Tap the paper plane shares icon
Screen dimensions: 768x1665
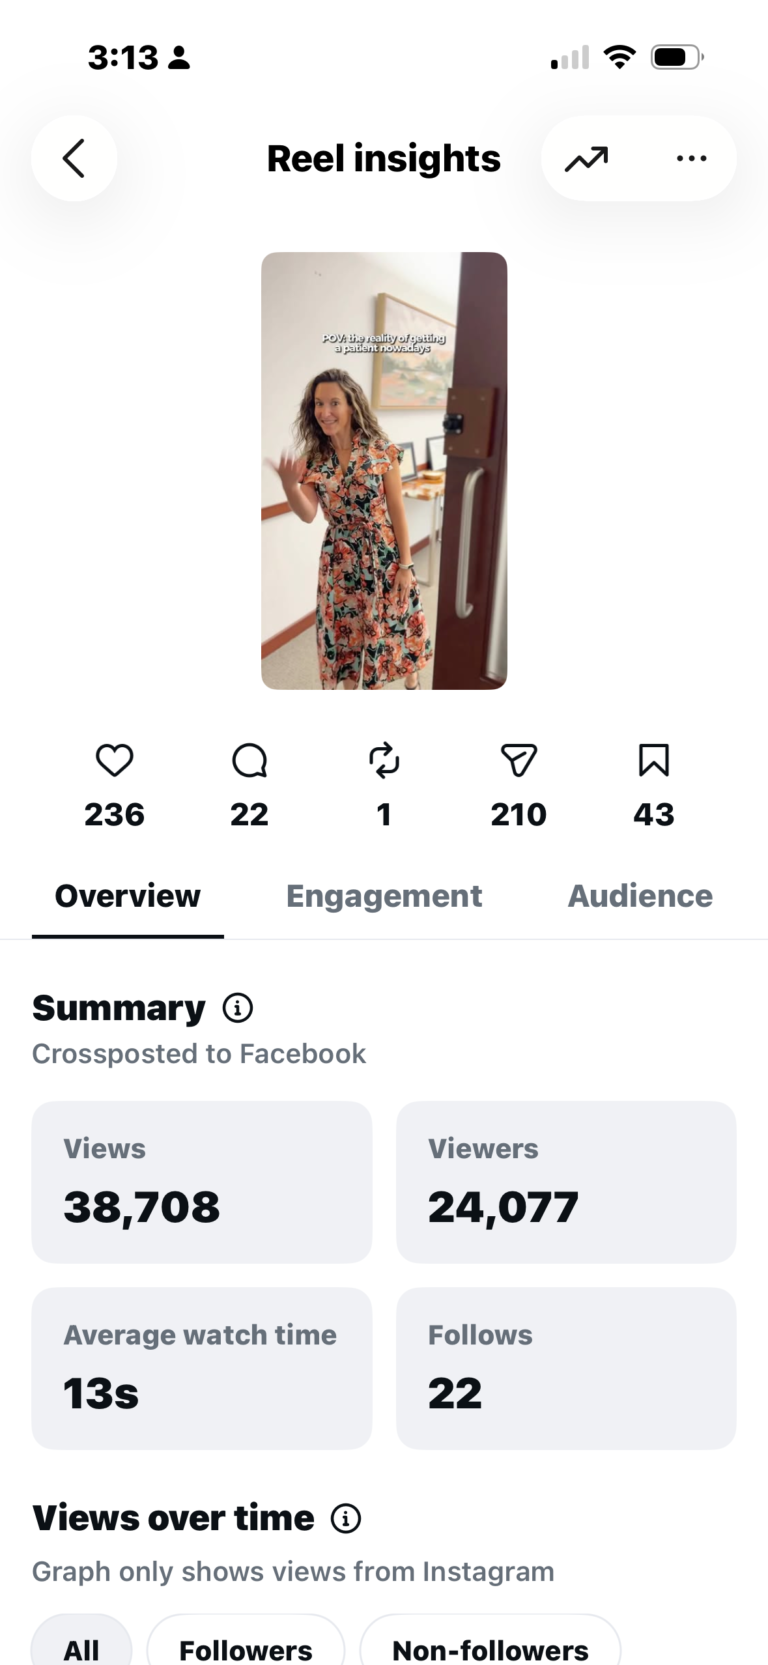(x=519, y=760)
